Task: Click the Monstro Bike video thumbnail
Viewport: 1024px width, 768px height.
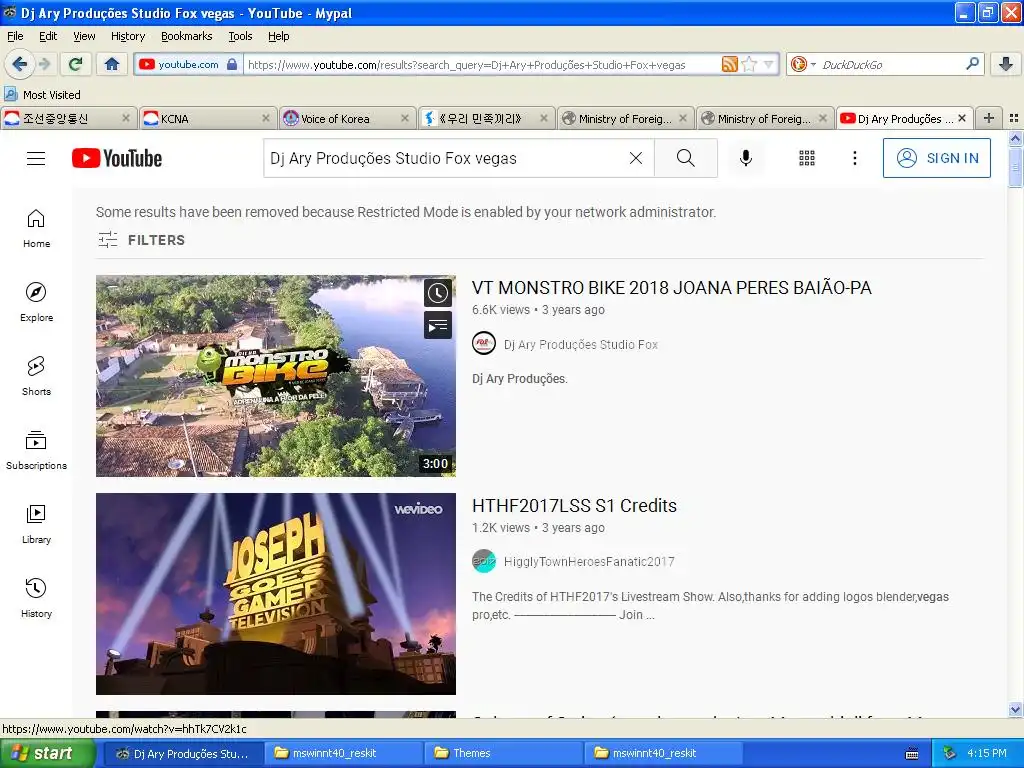Action: coord(276,376)
